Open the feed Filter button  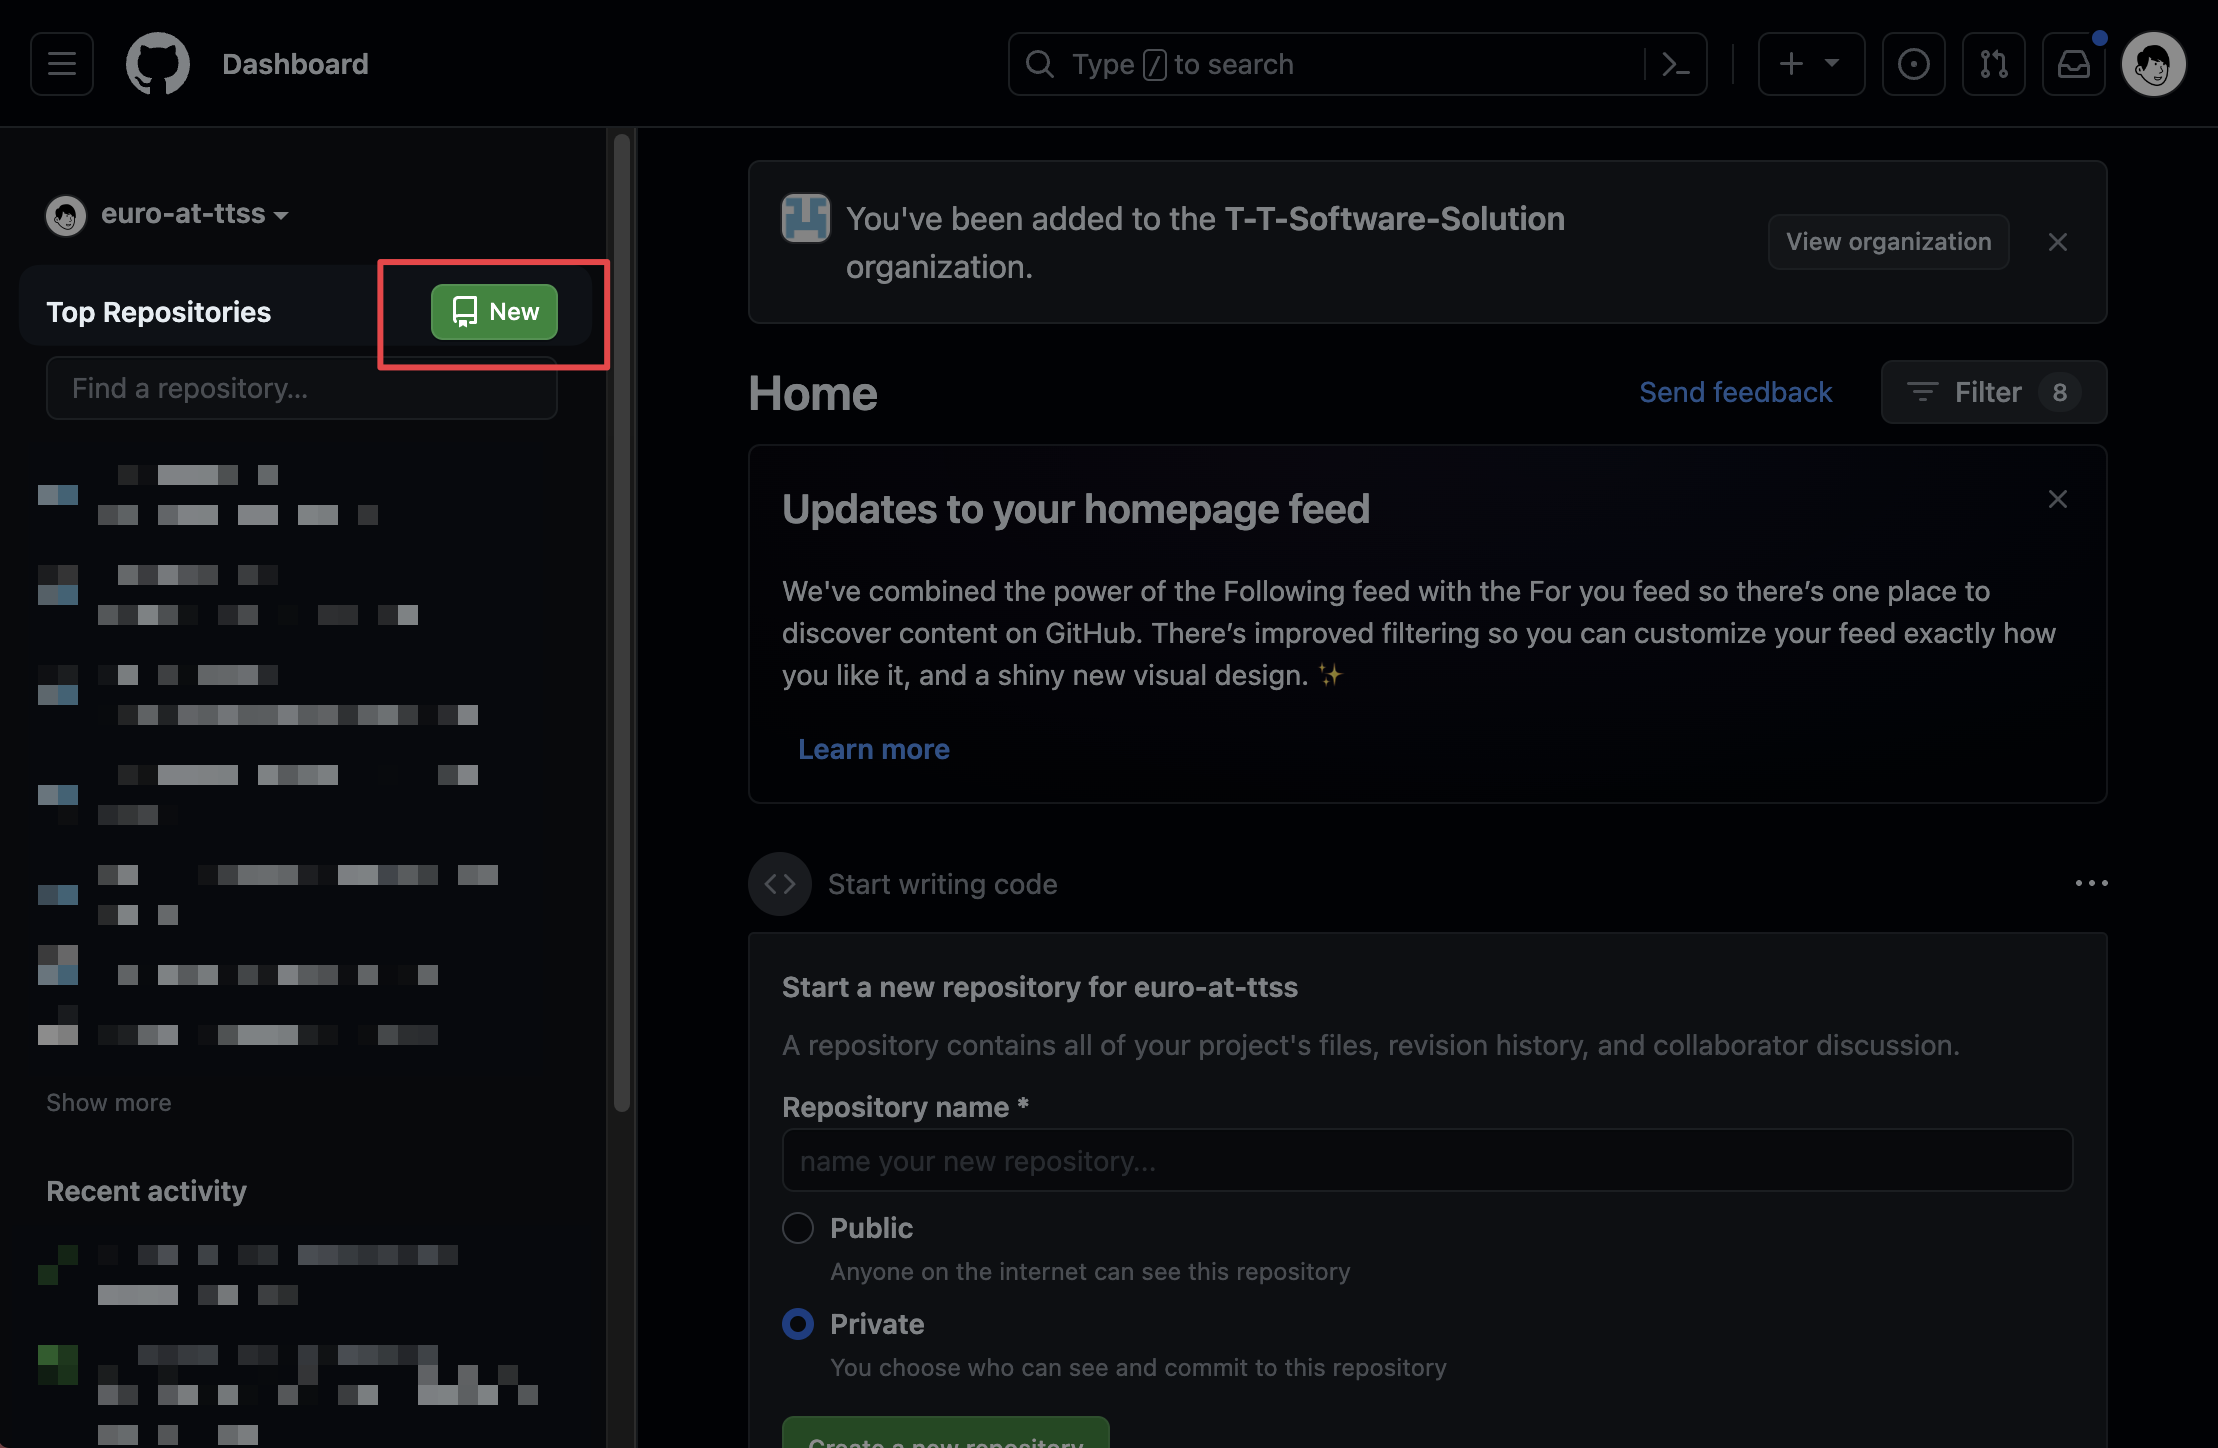(x=1993, y=392)
